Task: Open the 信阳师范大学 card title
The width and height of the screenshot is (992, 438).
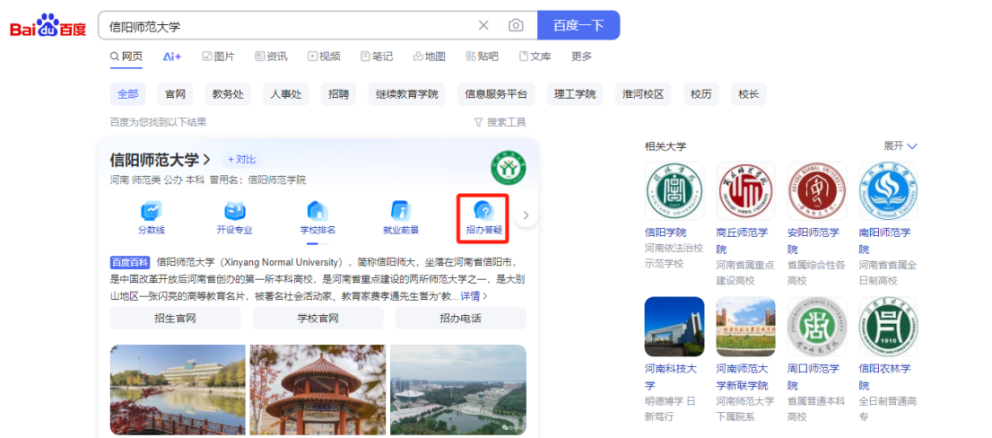Action: (160, 160)
